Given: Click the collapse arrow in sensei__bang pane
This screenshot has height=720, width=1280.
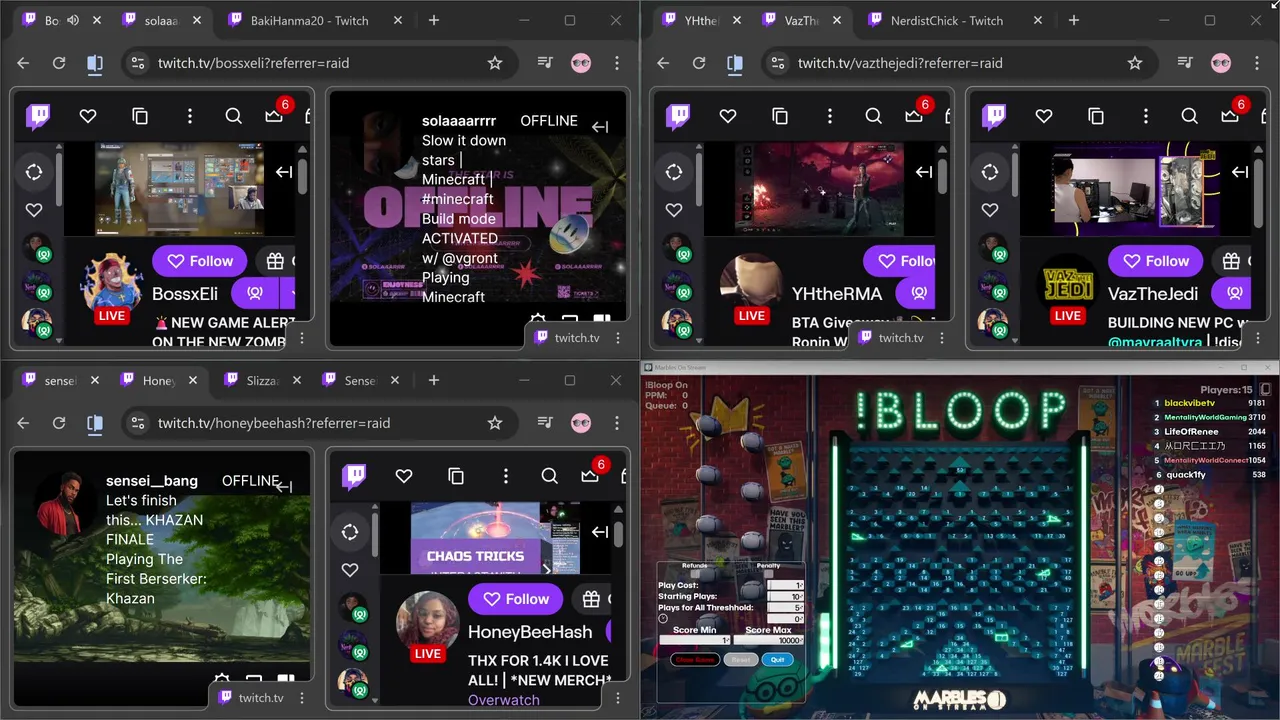Looking at the screenshot, I should pyautogui.click(x=284, y=487).
